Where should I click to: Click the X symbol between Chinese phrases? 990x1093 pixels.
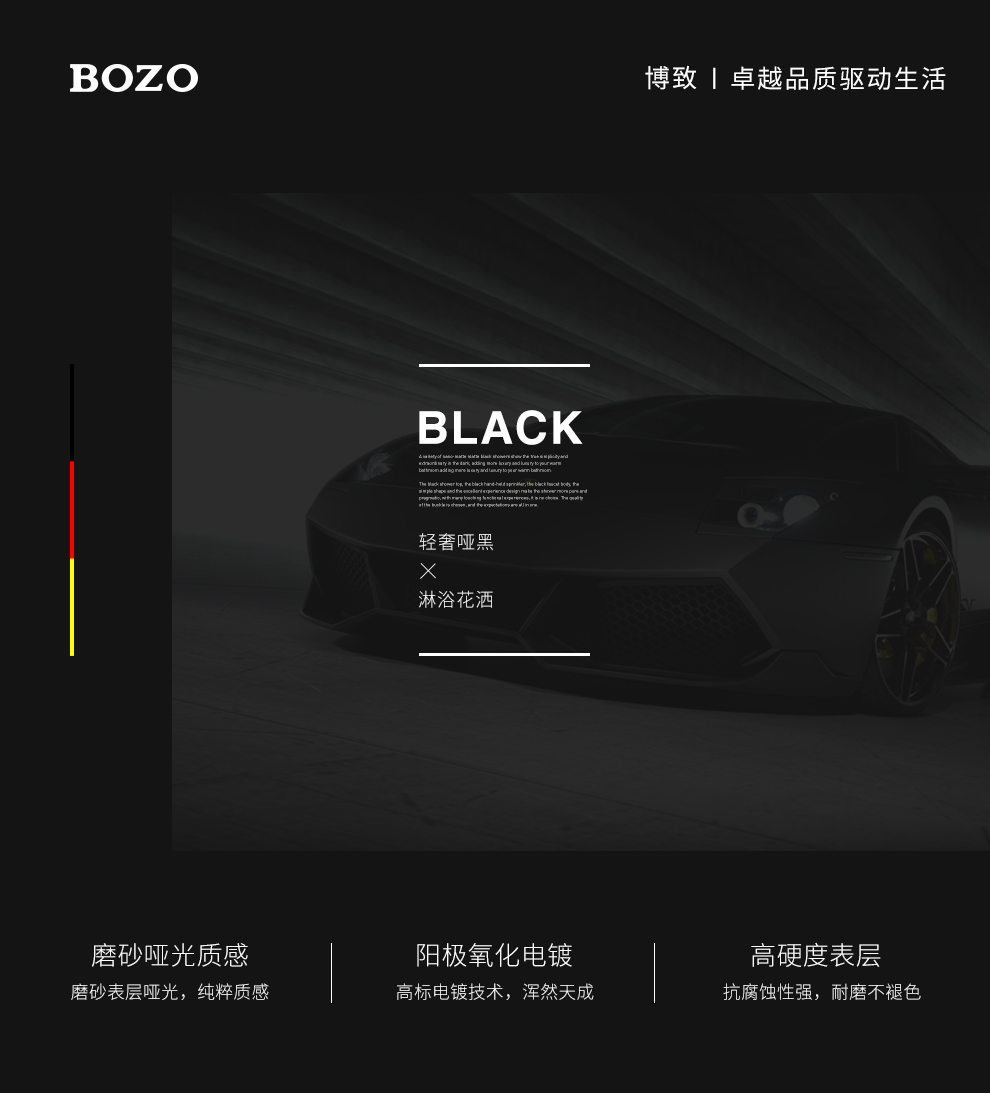pos(428,571)
